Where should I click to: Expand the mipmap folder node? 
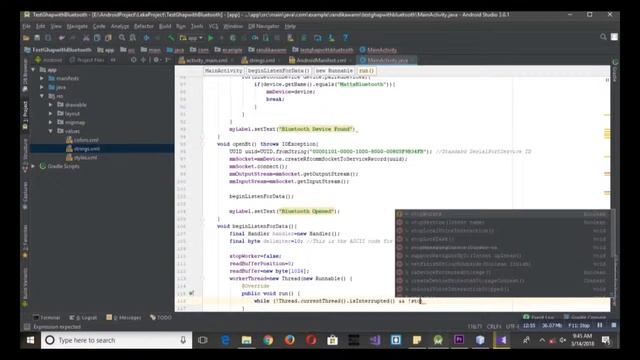[51, 122]
